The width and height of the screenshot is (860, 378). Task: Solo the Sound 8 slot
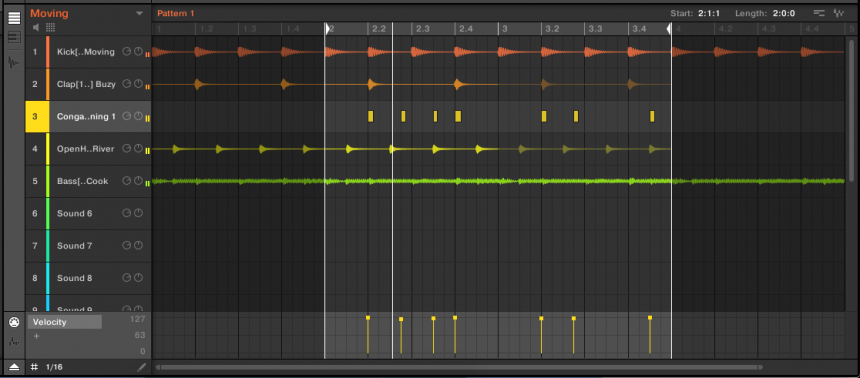[127, 278]
